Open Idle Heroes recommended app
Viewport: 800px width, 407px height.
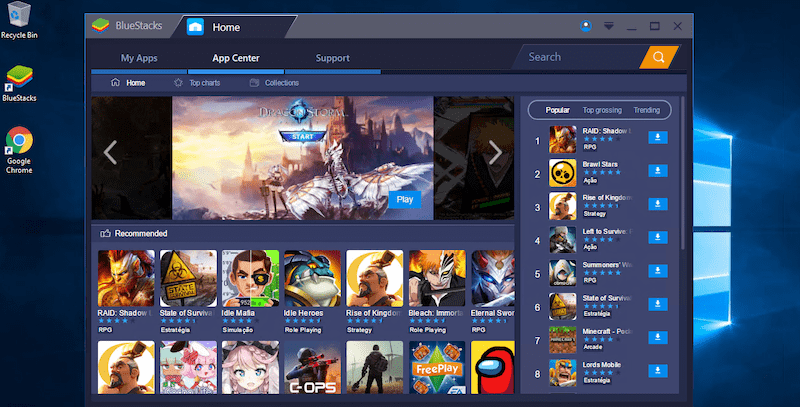click(x=312, y=278)
